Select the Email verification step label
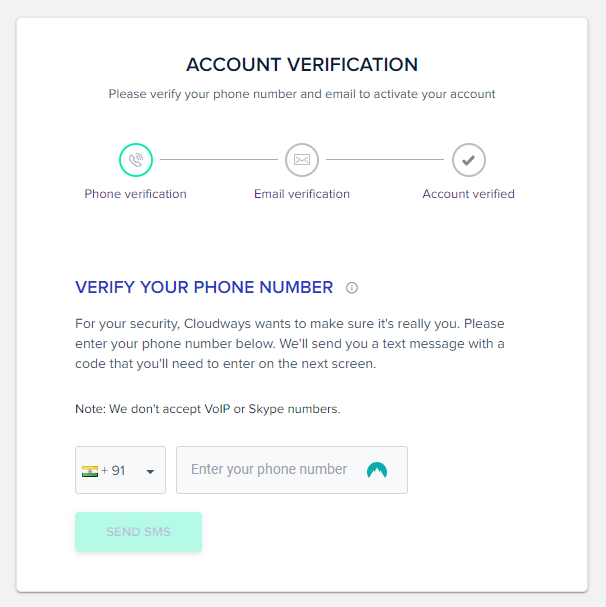 [x=302, y=194]
